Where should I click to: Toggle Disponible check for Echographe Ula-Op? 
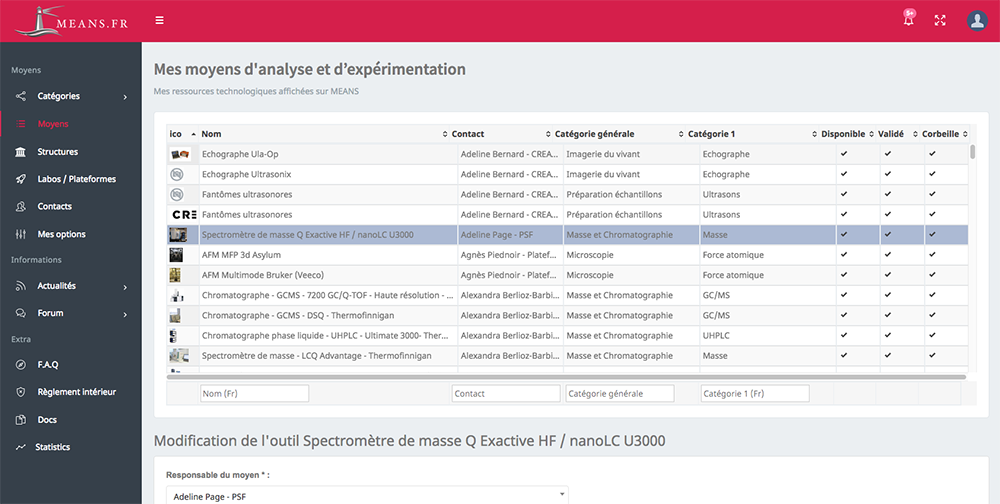844,154
